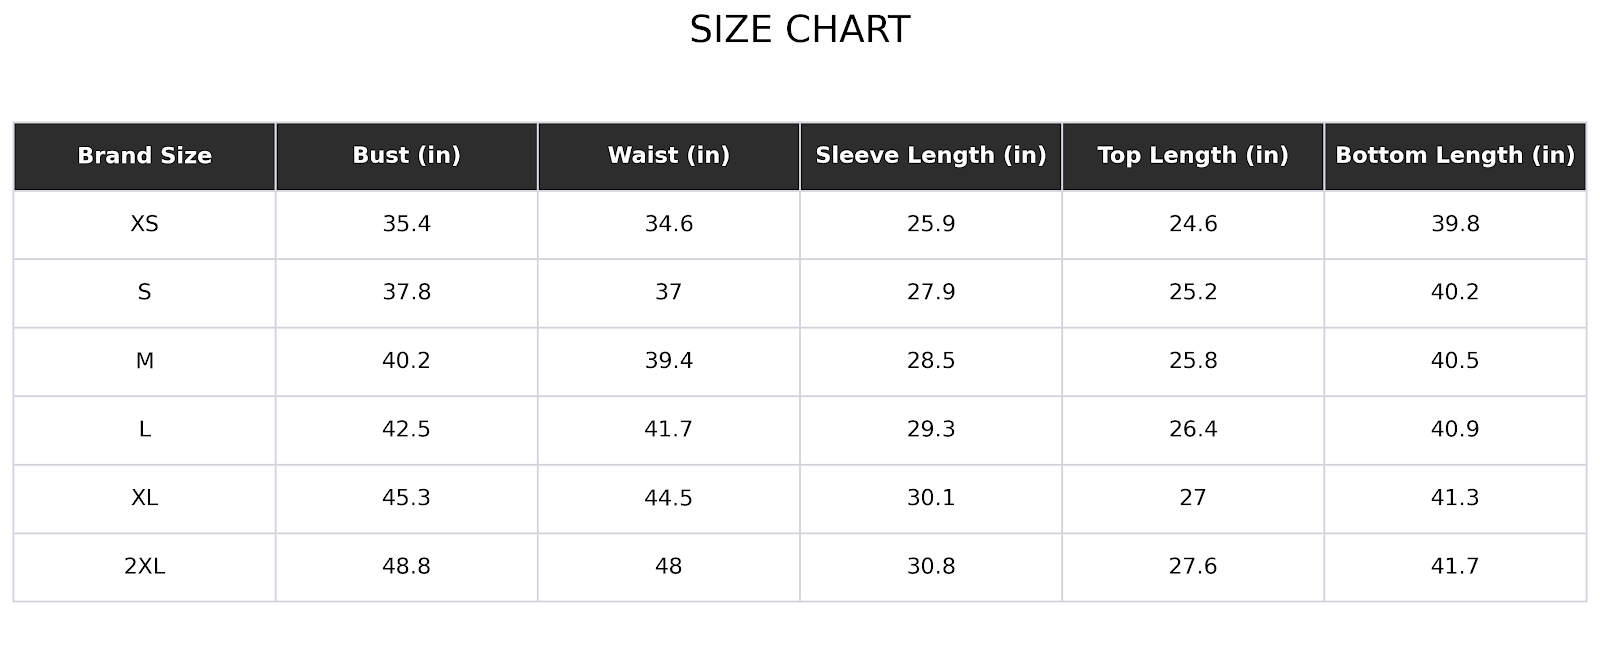Click waist value 48 for 2XL
Viewport: 1600px width, 658px height.
coord(668,567)
